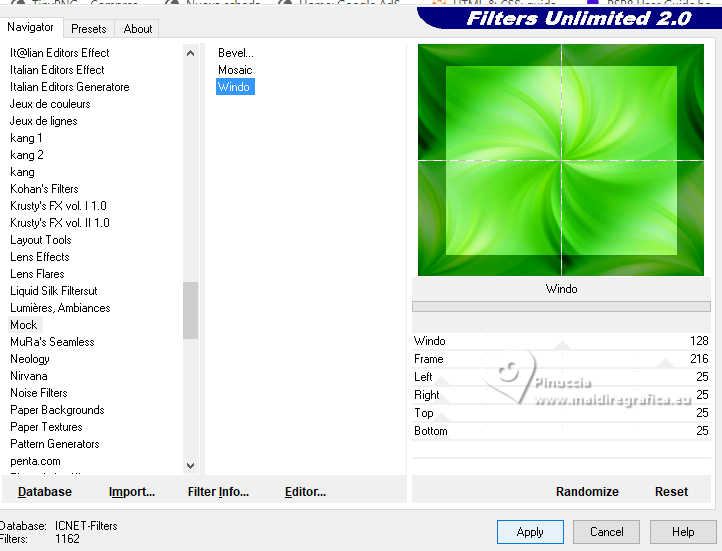Select MuRa's Seamless category
This screenshot has width=722, height=551.
(x=52, y=342)
